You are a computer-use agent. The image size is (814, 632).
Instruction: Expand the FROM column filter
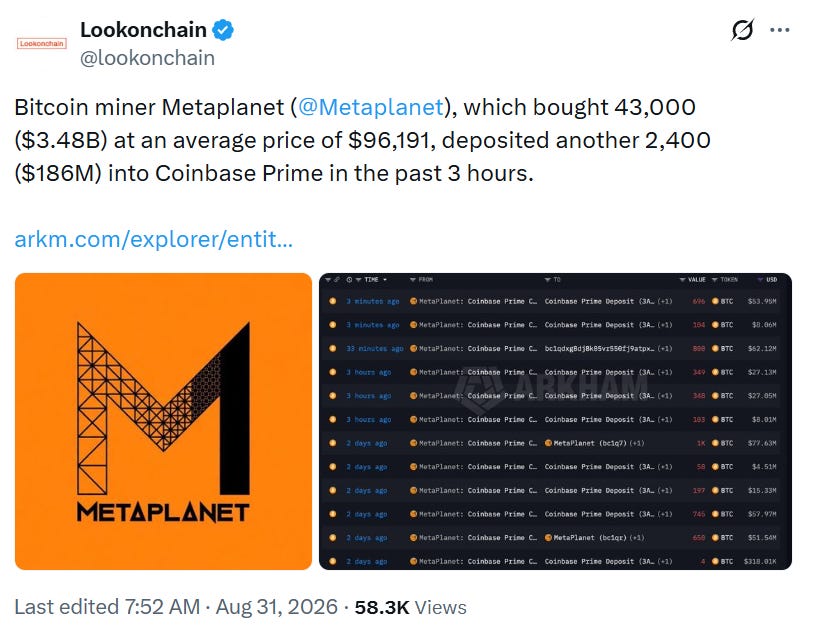(413, 280)
